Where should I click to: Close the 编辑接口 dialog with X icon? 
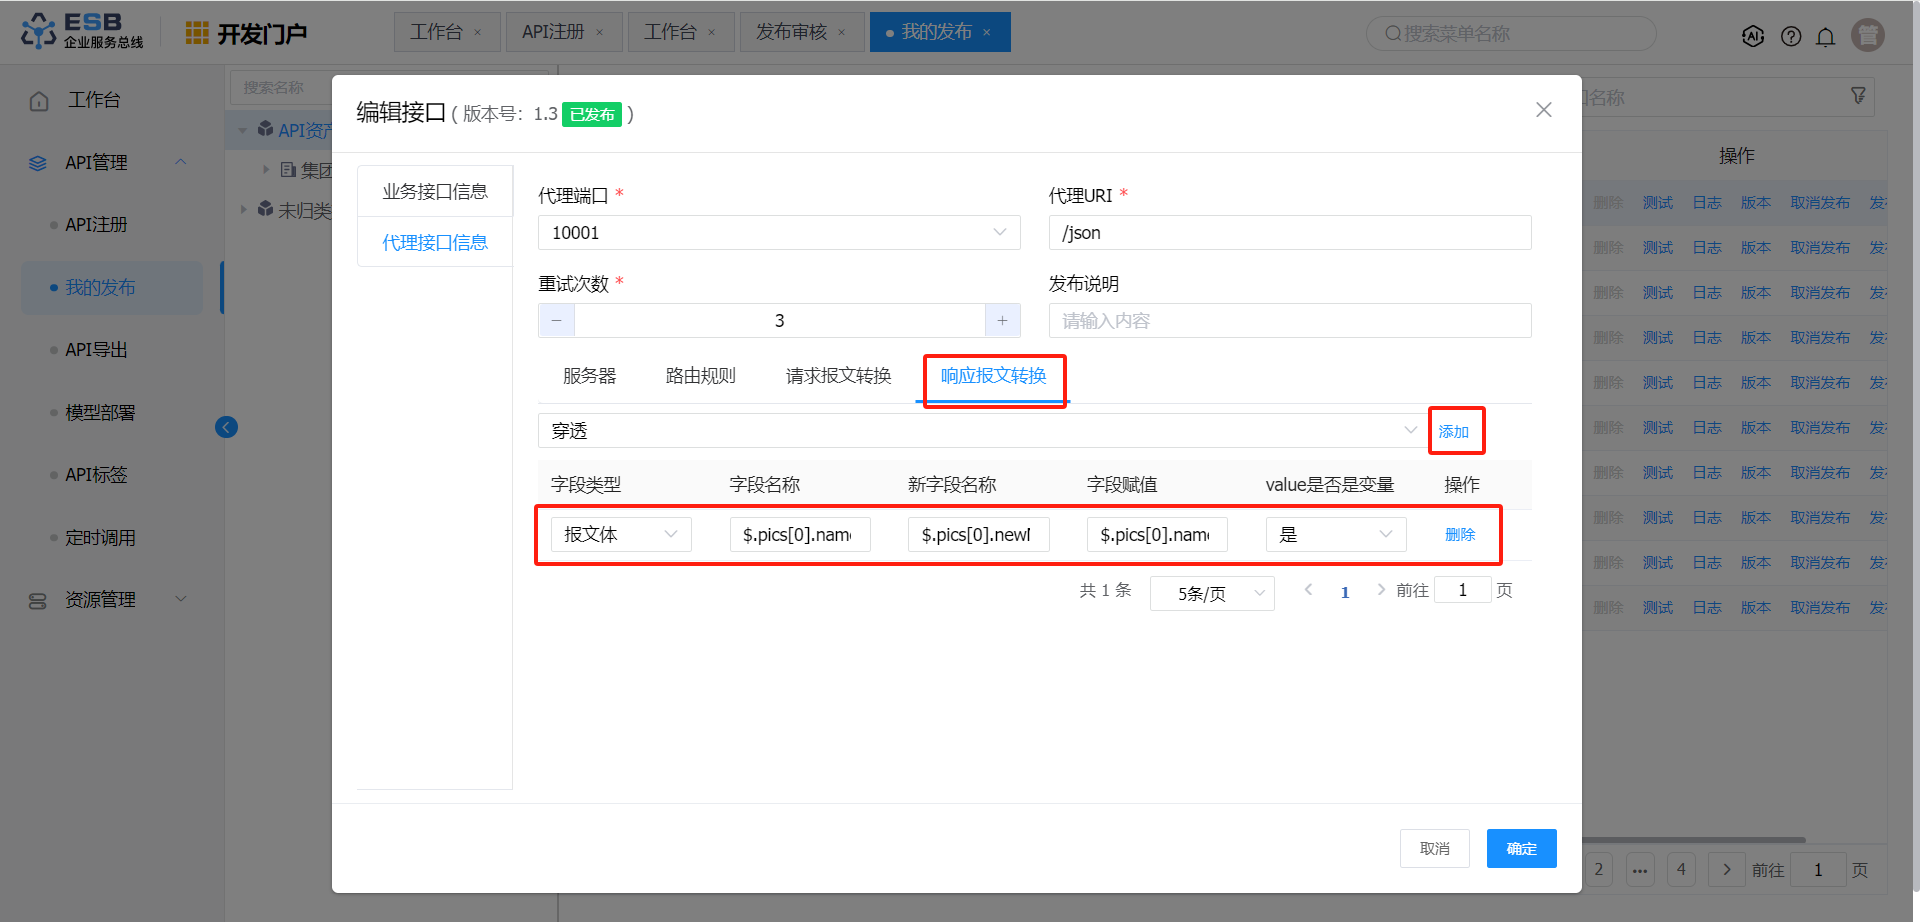tap(1543, 110)
